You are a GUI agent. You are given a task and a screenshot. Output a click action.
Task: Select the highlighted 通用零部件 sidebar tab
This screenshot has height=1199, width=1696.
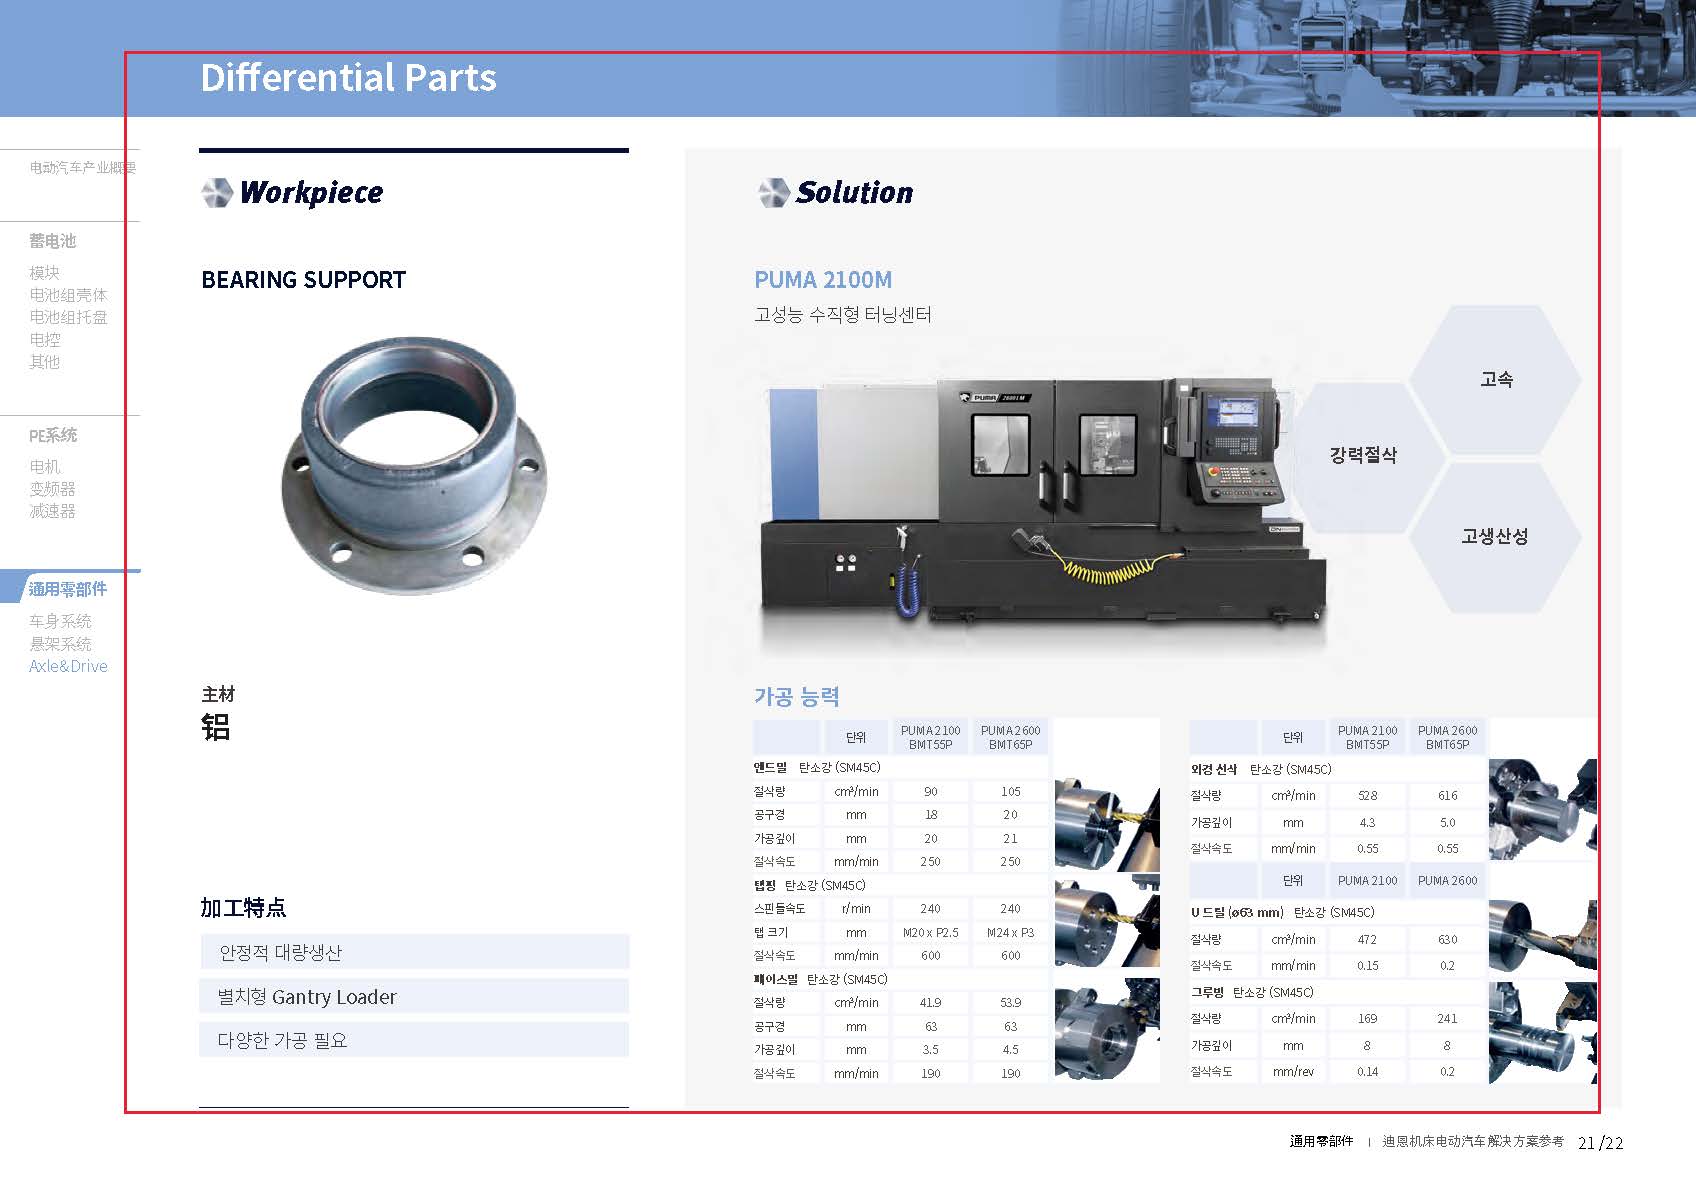[68, 589]
